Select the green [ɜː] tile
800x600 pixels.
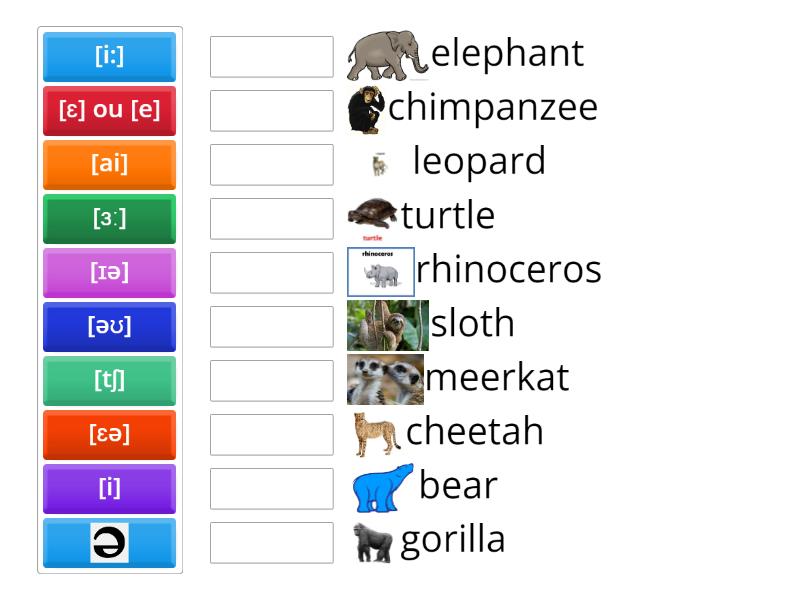pyautogui.click(x=109, y=219)
